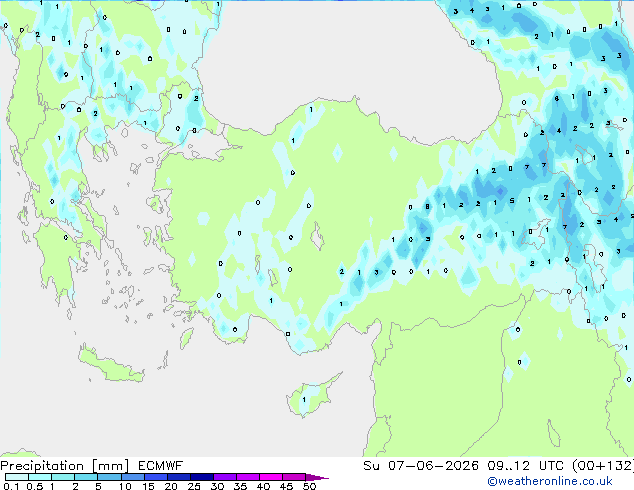Click the 'Precipitation [mm]' title text
Image resolution: width=634 pixels, height=490 pixels.
point(65,466)
